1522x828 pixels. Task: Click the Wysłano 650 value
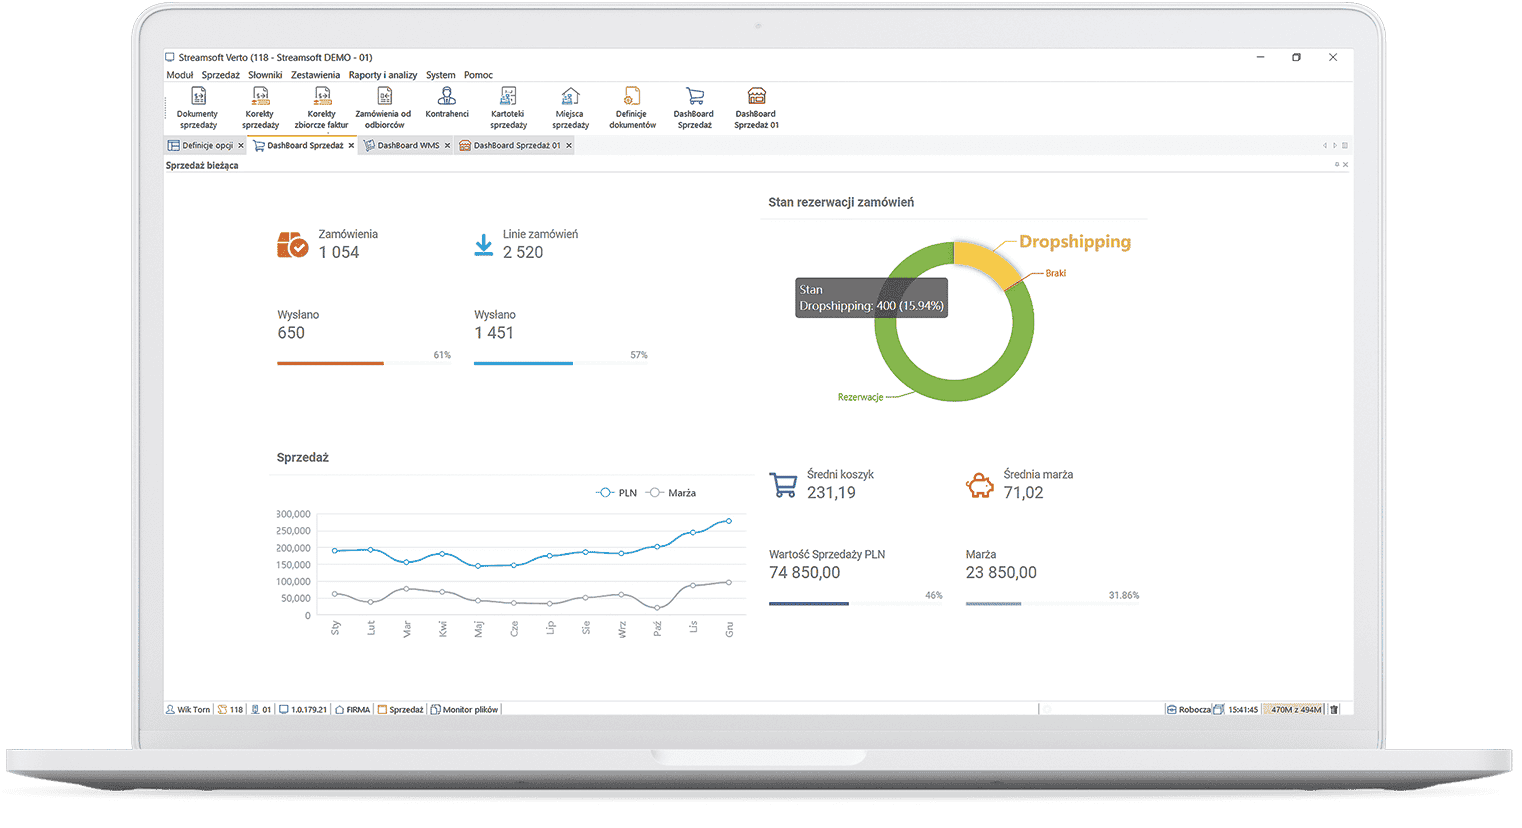click(291, 333)
